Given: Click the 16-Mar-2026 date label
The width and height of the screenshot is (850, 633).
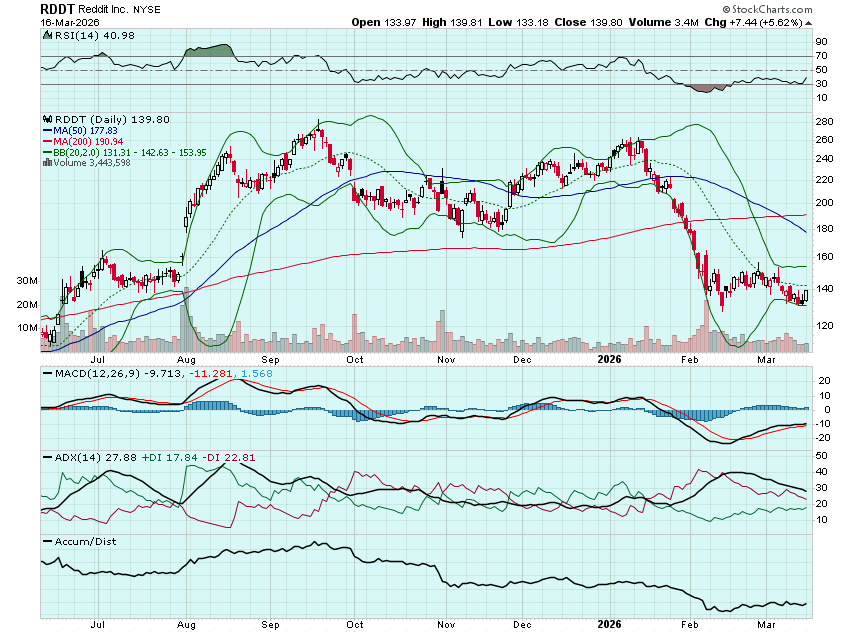Looking at the screenshot, I should (70, 23).
